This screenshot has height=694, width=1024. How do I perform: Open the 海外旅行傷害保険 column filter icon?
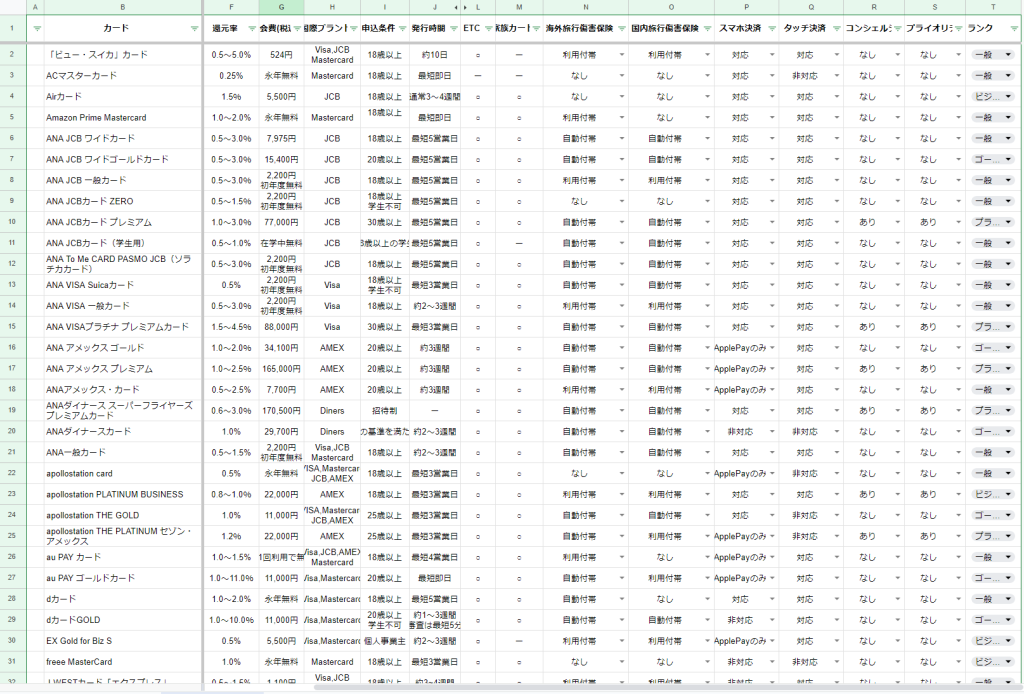[x=620, y=29]
